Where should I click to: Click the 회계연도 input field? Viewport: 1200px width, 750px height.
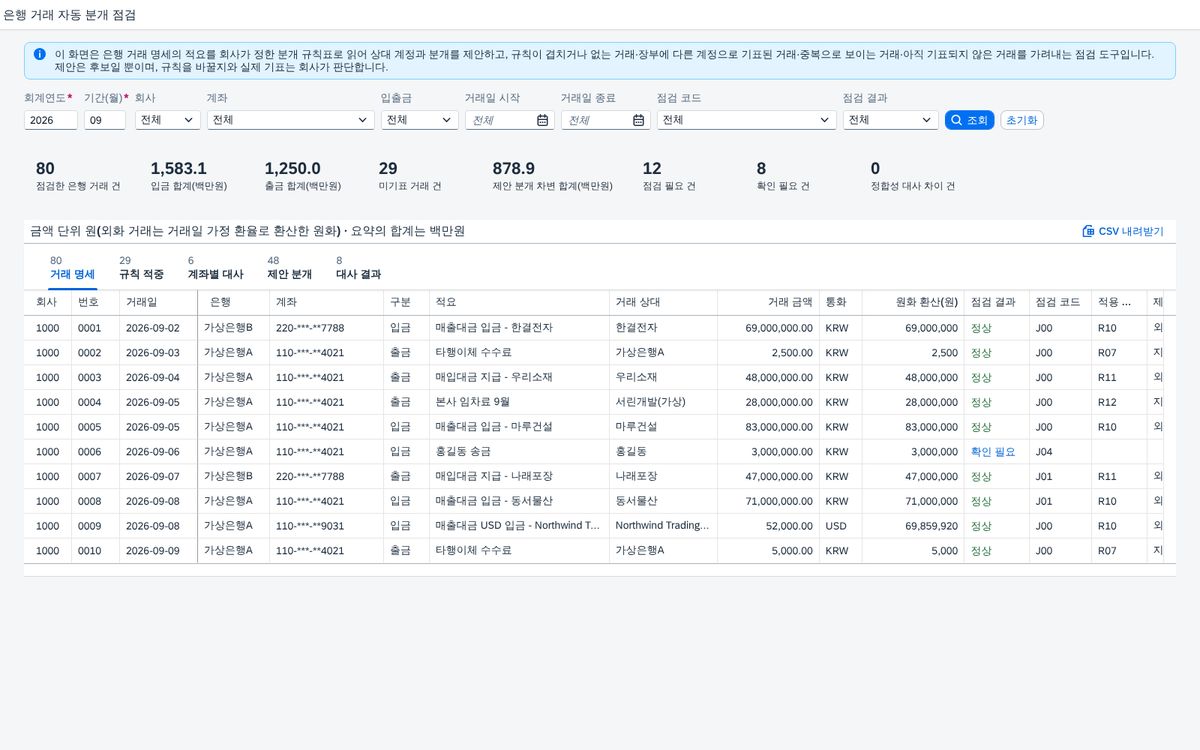(x=51, y=120)
